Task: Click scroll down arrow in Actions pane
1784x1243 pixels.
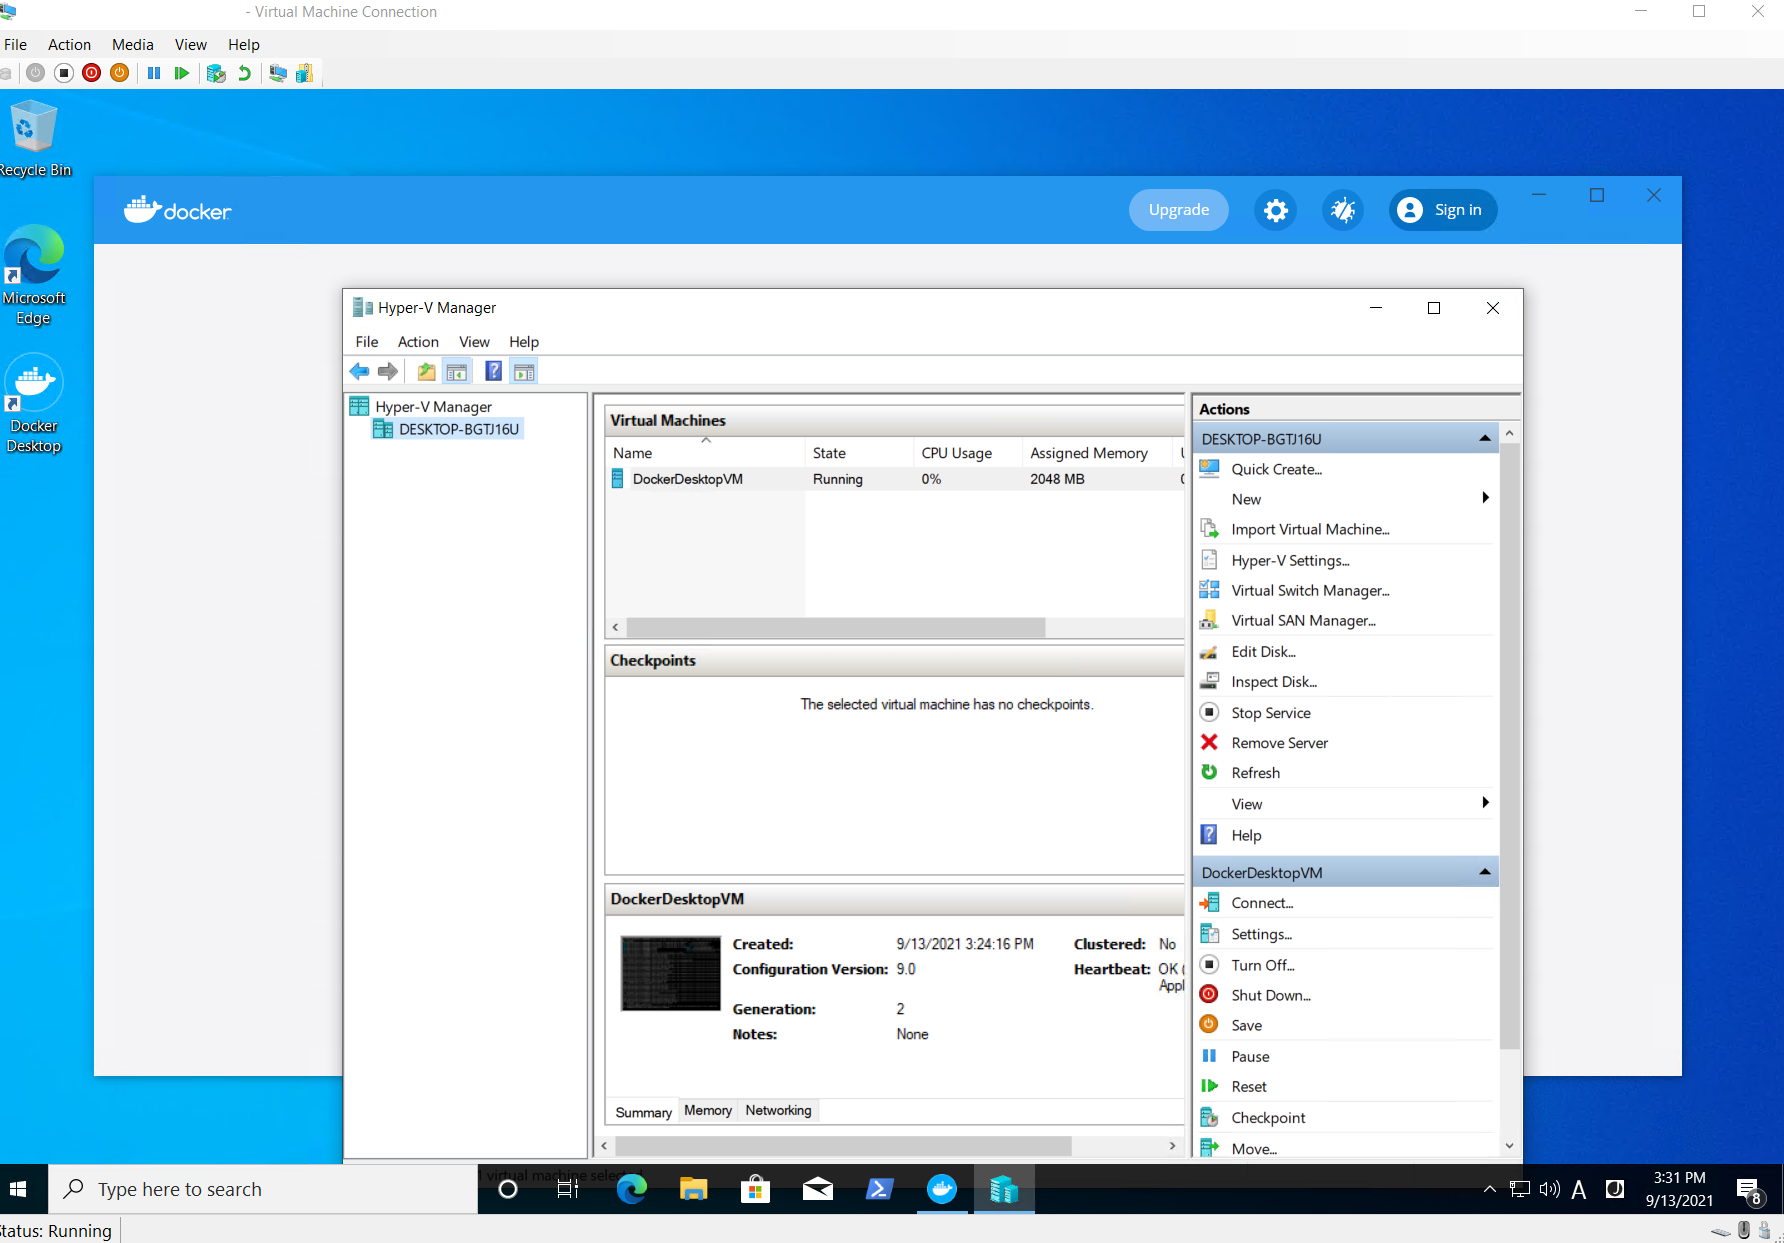Action: (1509, 1147)
